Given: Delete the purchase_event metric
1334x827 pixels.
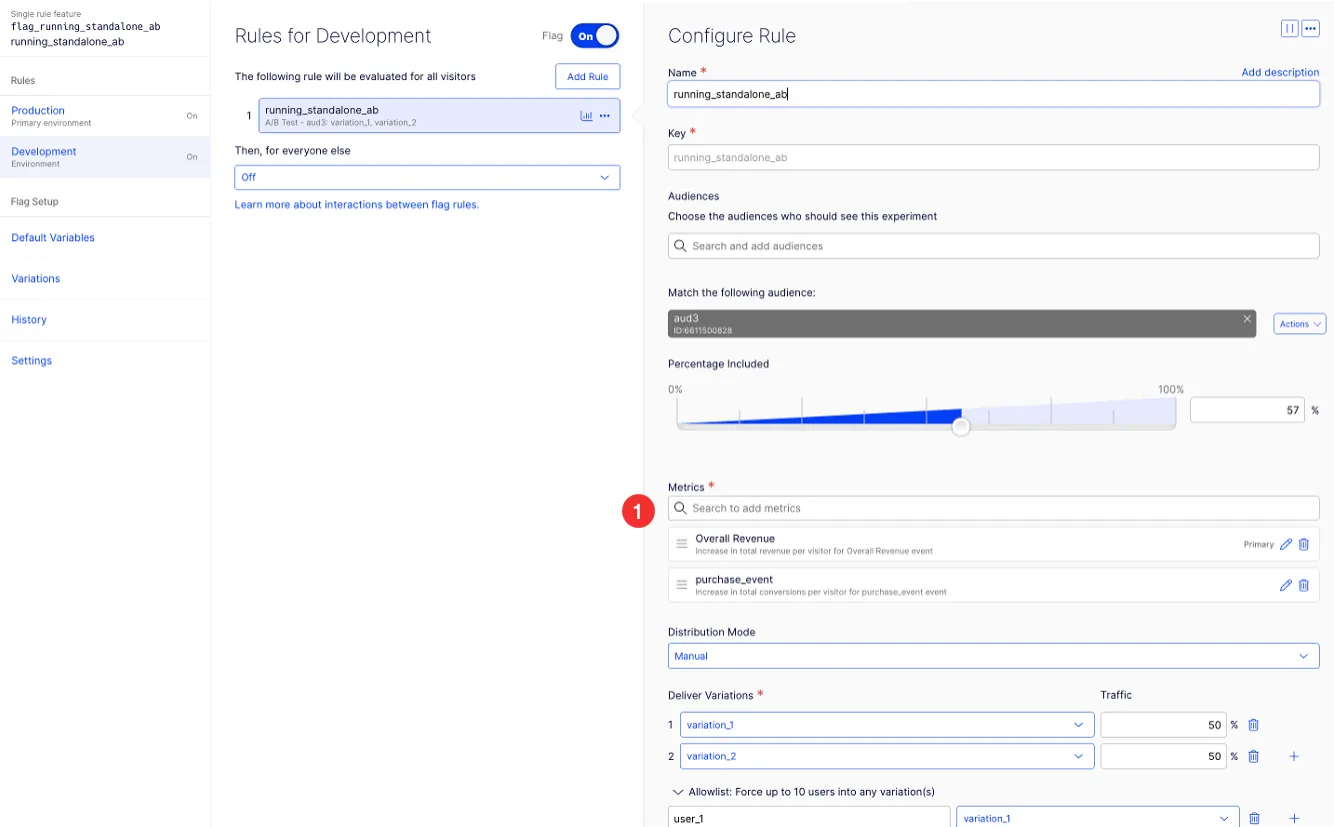Looking at the screenshot, I should pos(1304,586).
